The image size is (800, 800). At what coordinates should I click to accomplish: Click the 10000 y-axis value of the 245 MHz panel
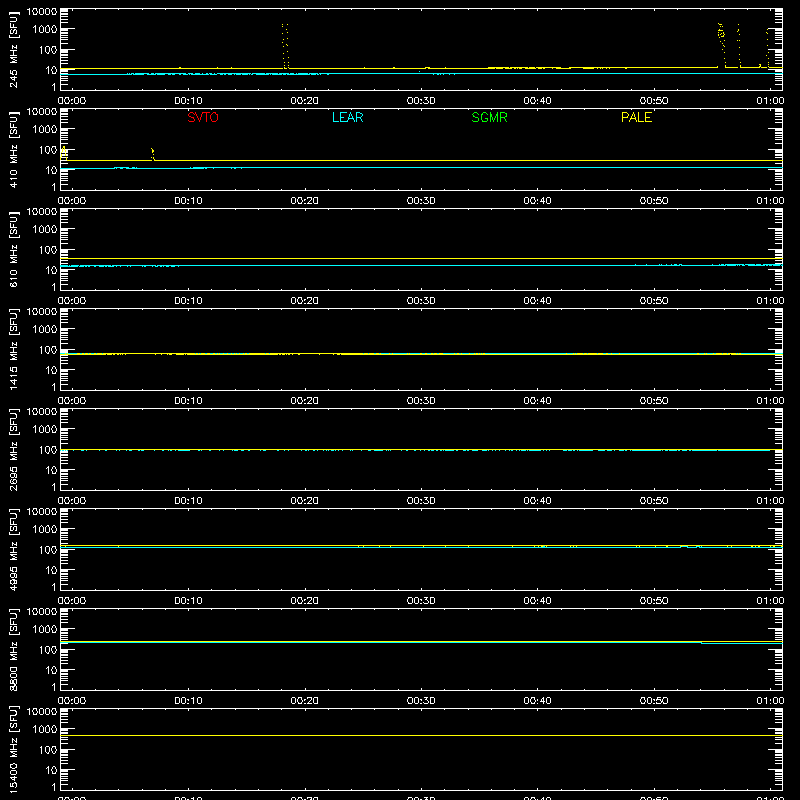pos(42,12)
